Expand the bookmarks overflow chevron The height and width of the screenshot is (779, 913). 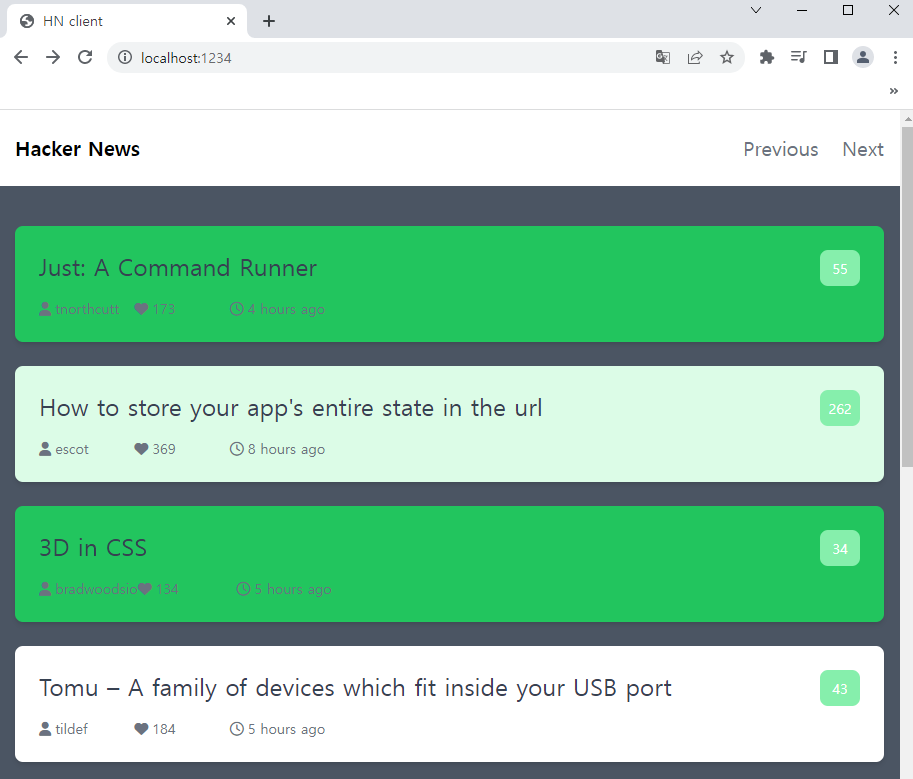tap(894, 91)
